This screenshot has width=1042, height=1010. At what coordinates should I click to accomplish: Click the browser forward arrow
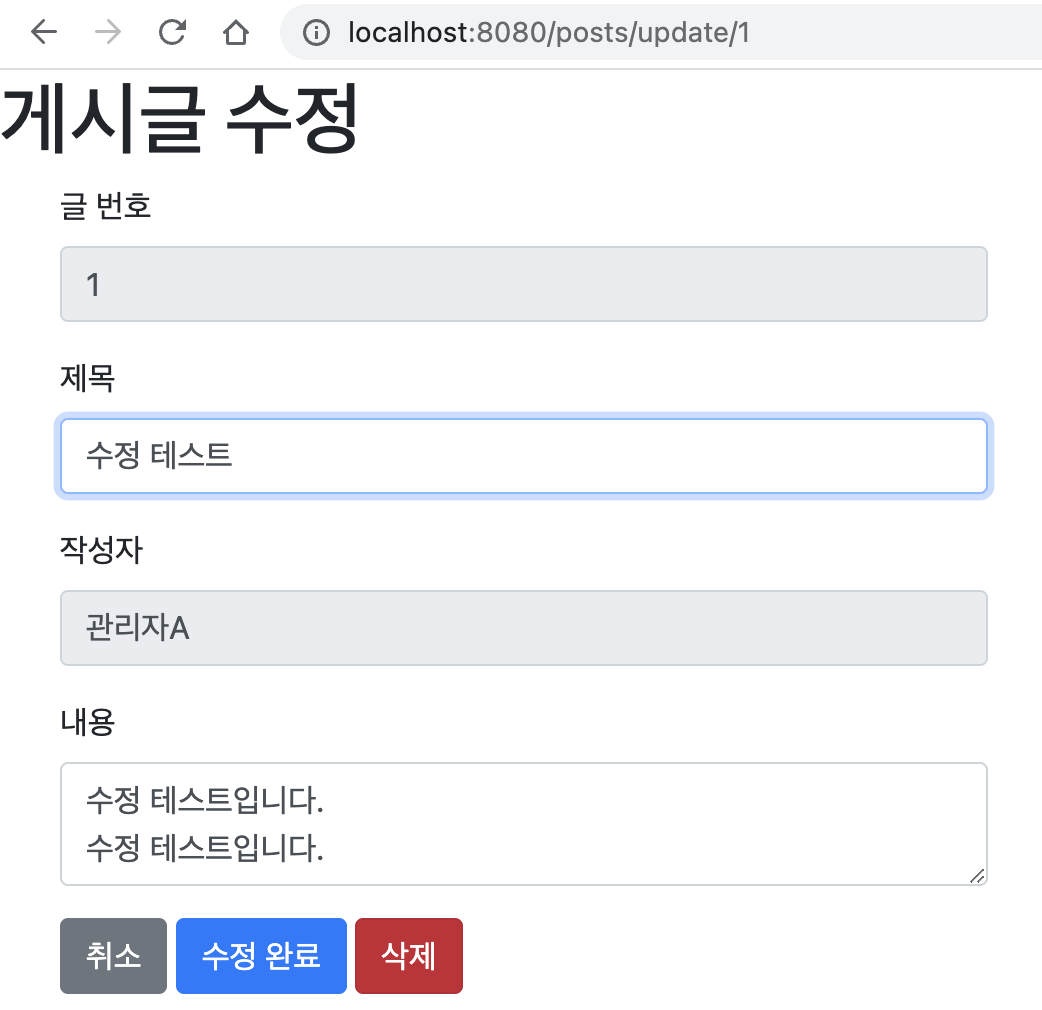tap(108, 32)
